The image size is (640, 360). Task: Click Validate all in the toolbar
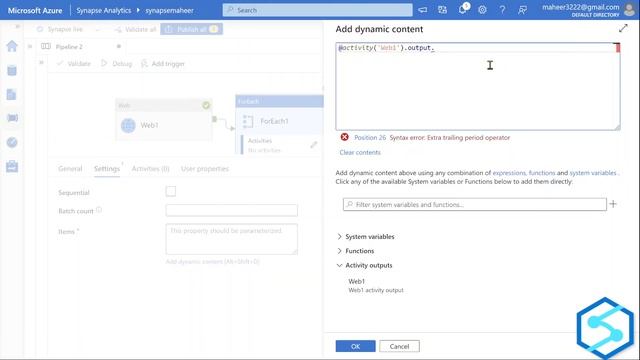tap(136, 29)
